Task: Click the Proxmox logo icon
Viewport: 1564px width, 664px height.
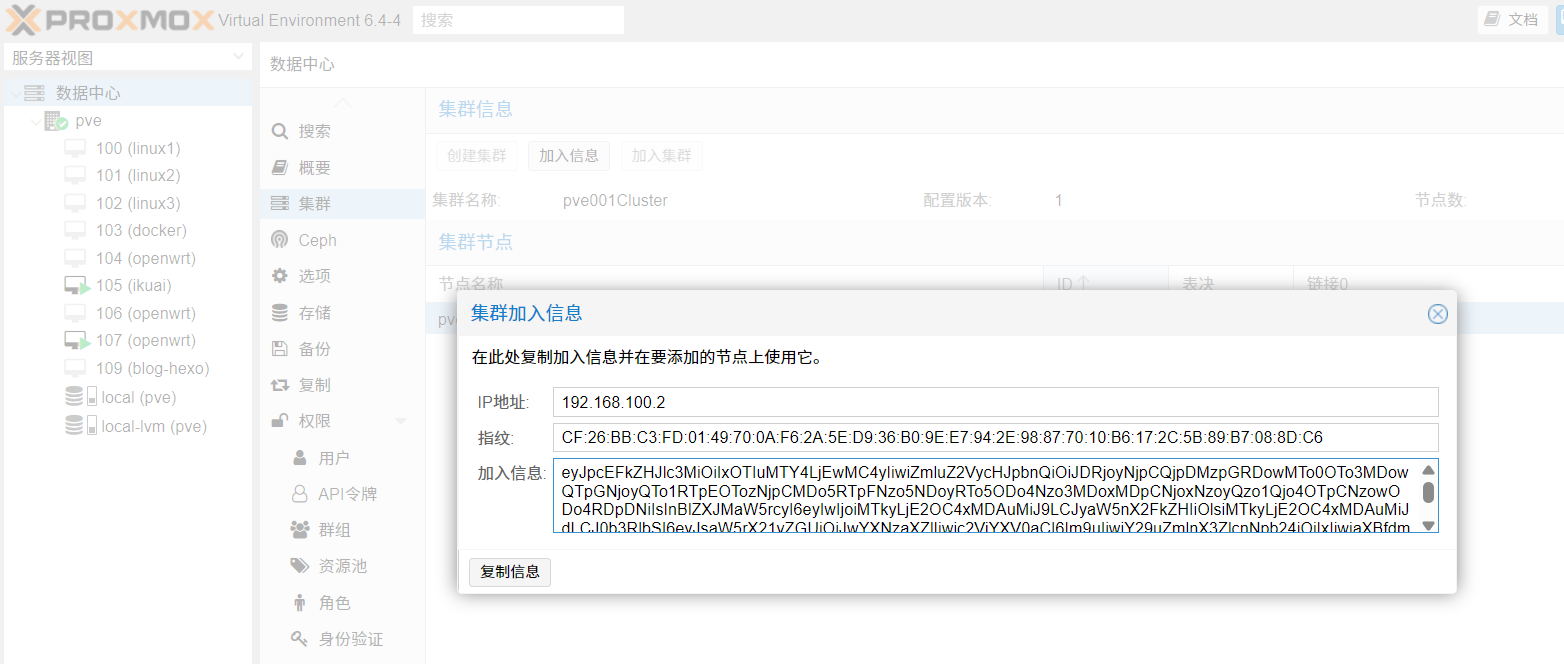Action: (28, 20)
